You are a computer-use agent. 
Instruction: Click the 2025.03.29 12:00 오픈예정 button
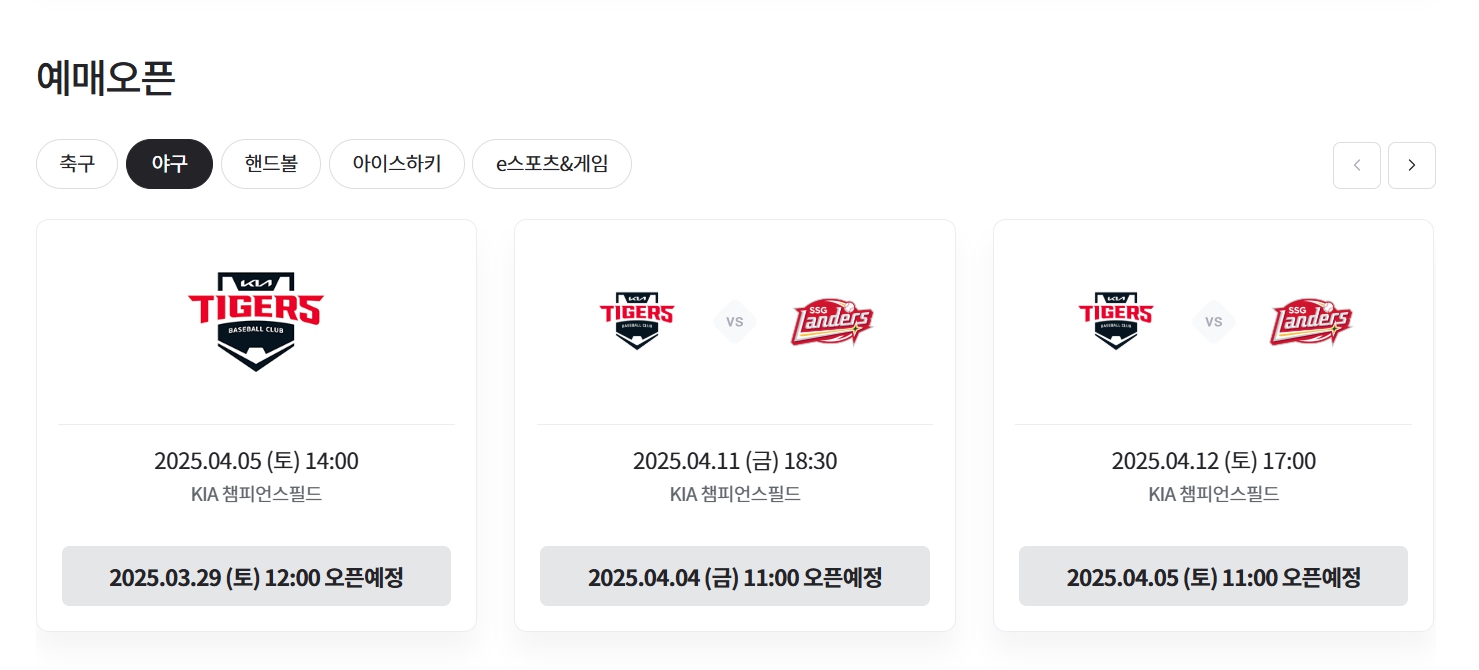pyautogui.click(x=256, y=576)
